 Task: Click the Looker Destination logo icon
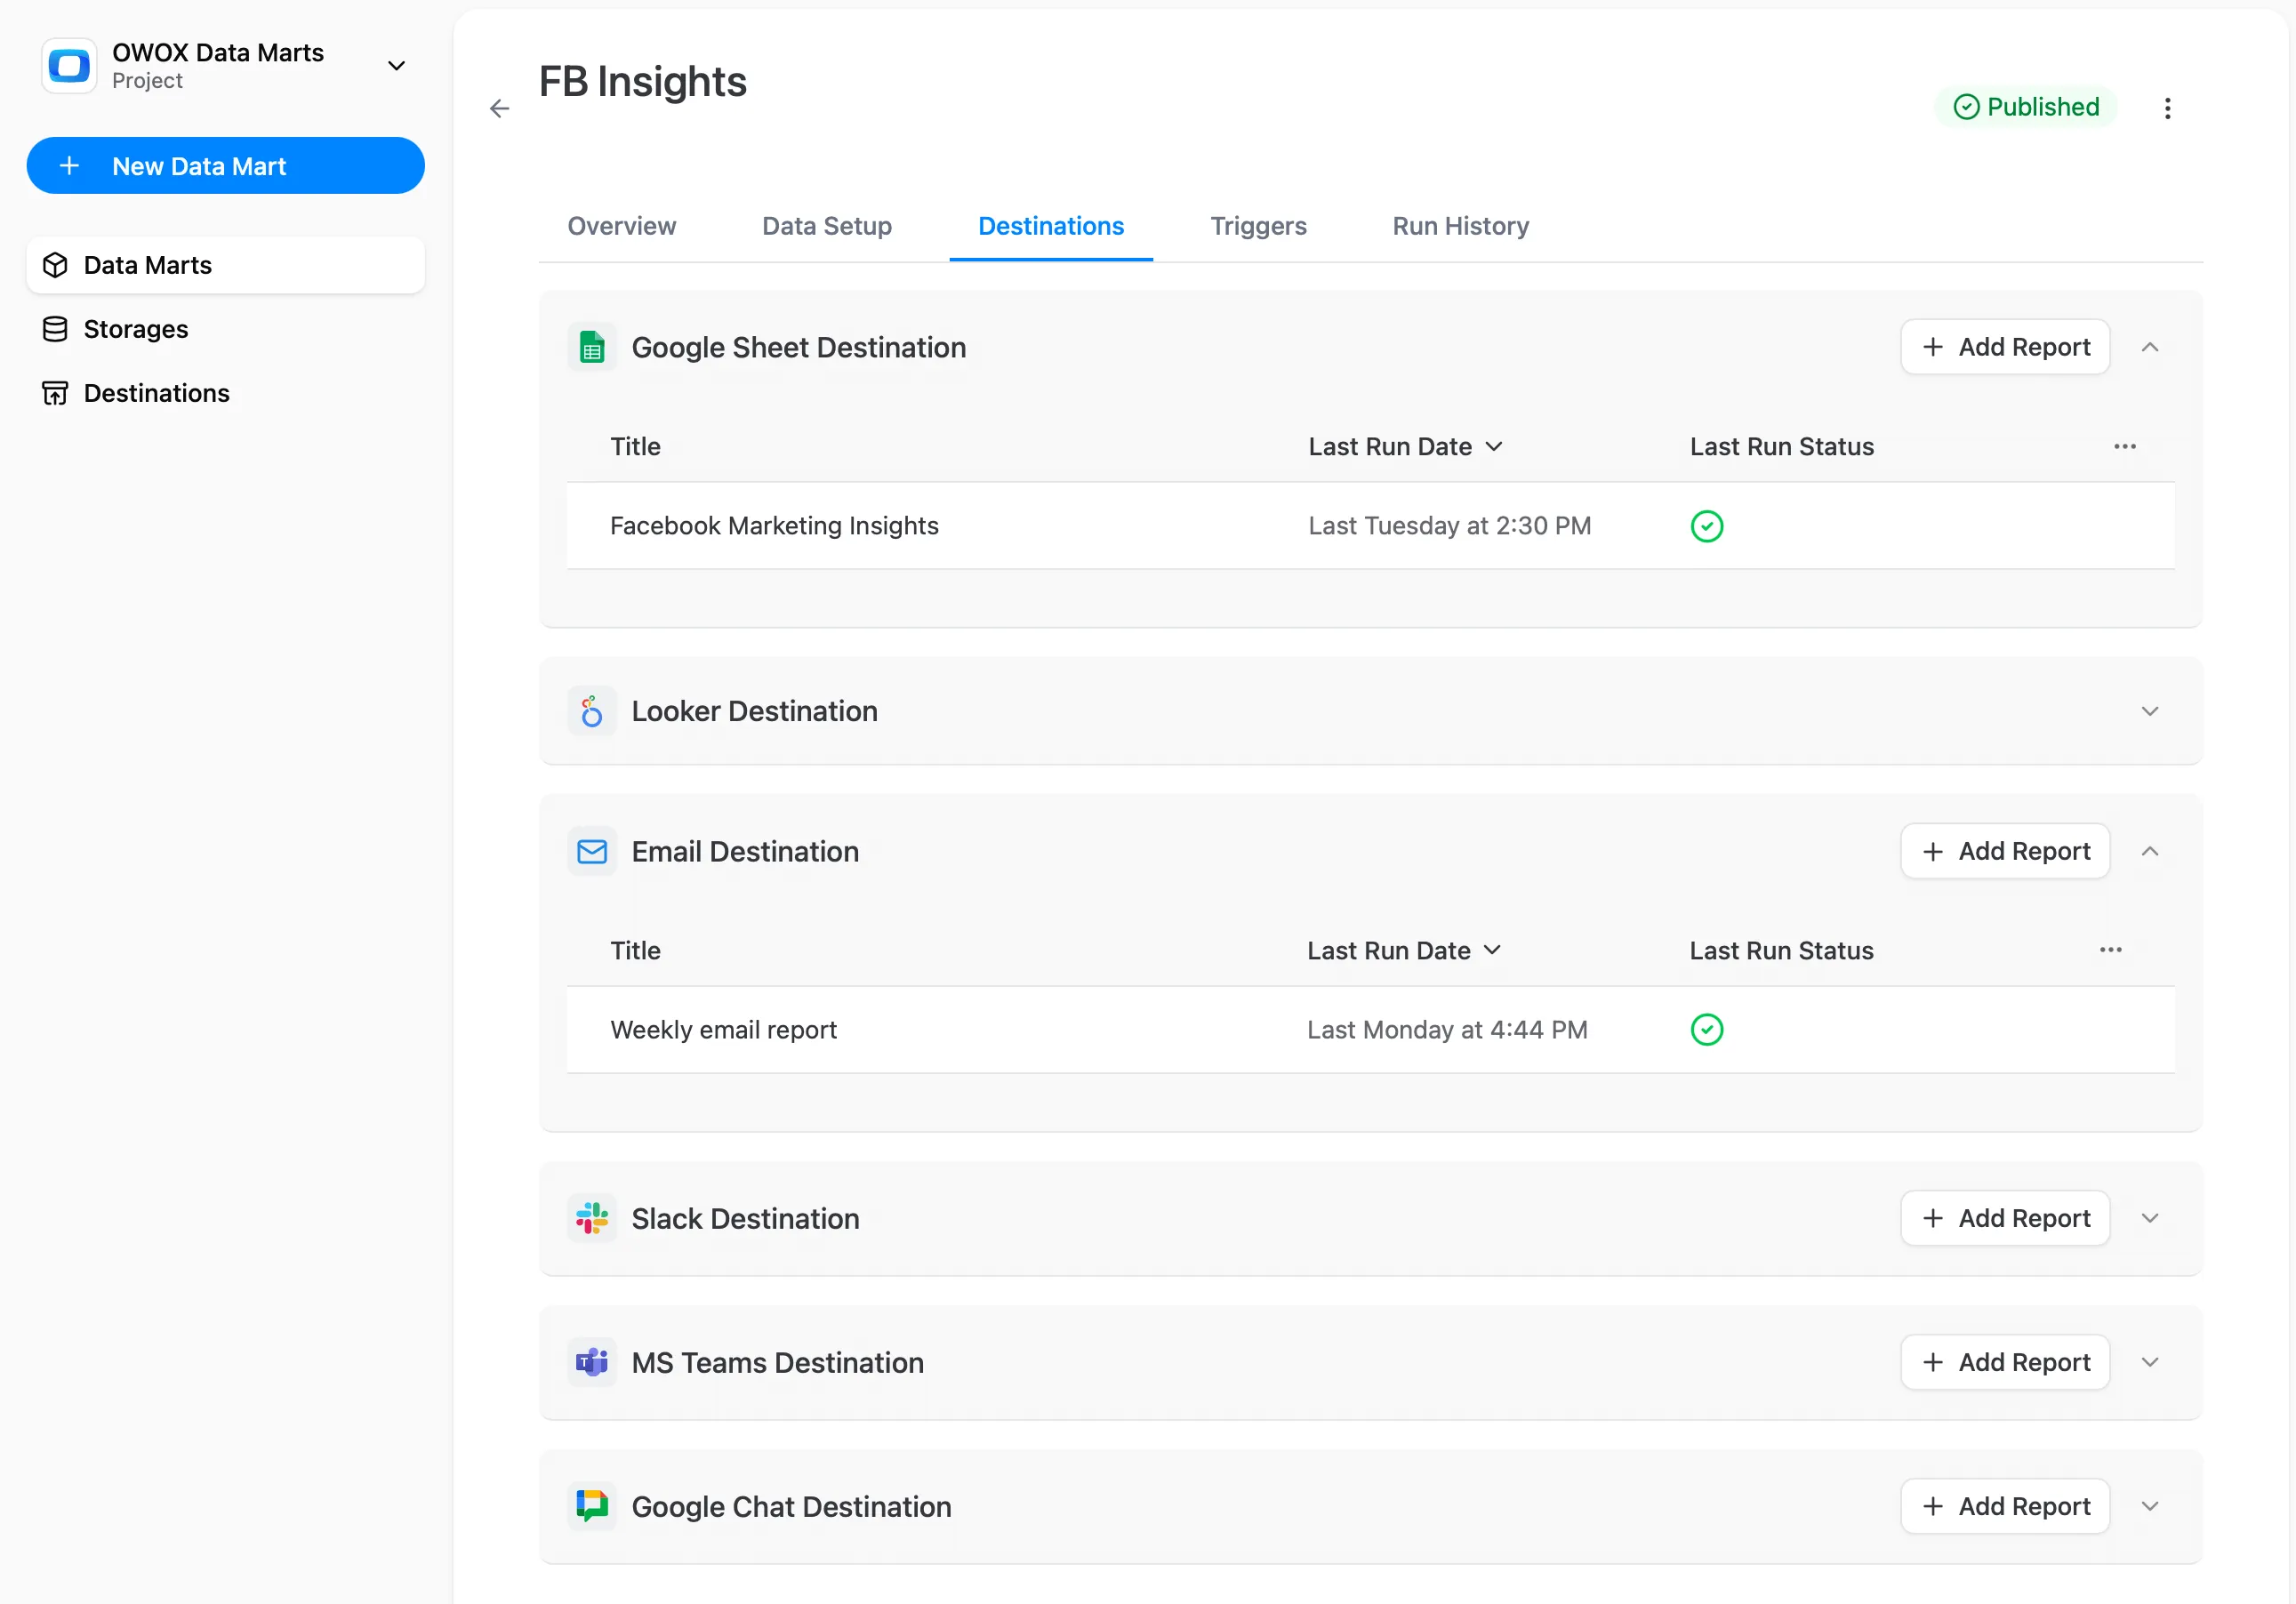[x=592, y=711]
